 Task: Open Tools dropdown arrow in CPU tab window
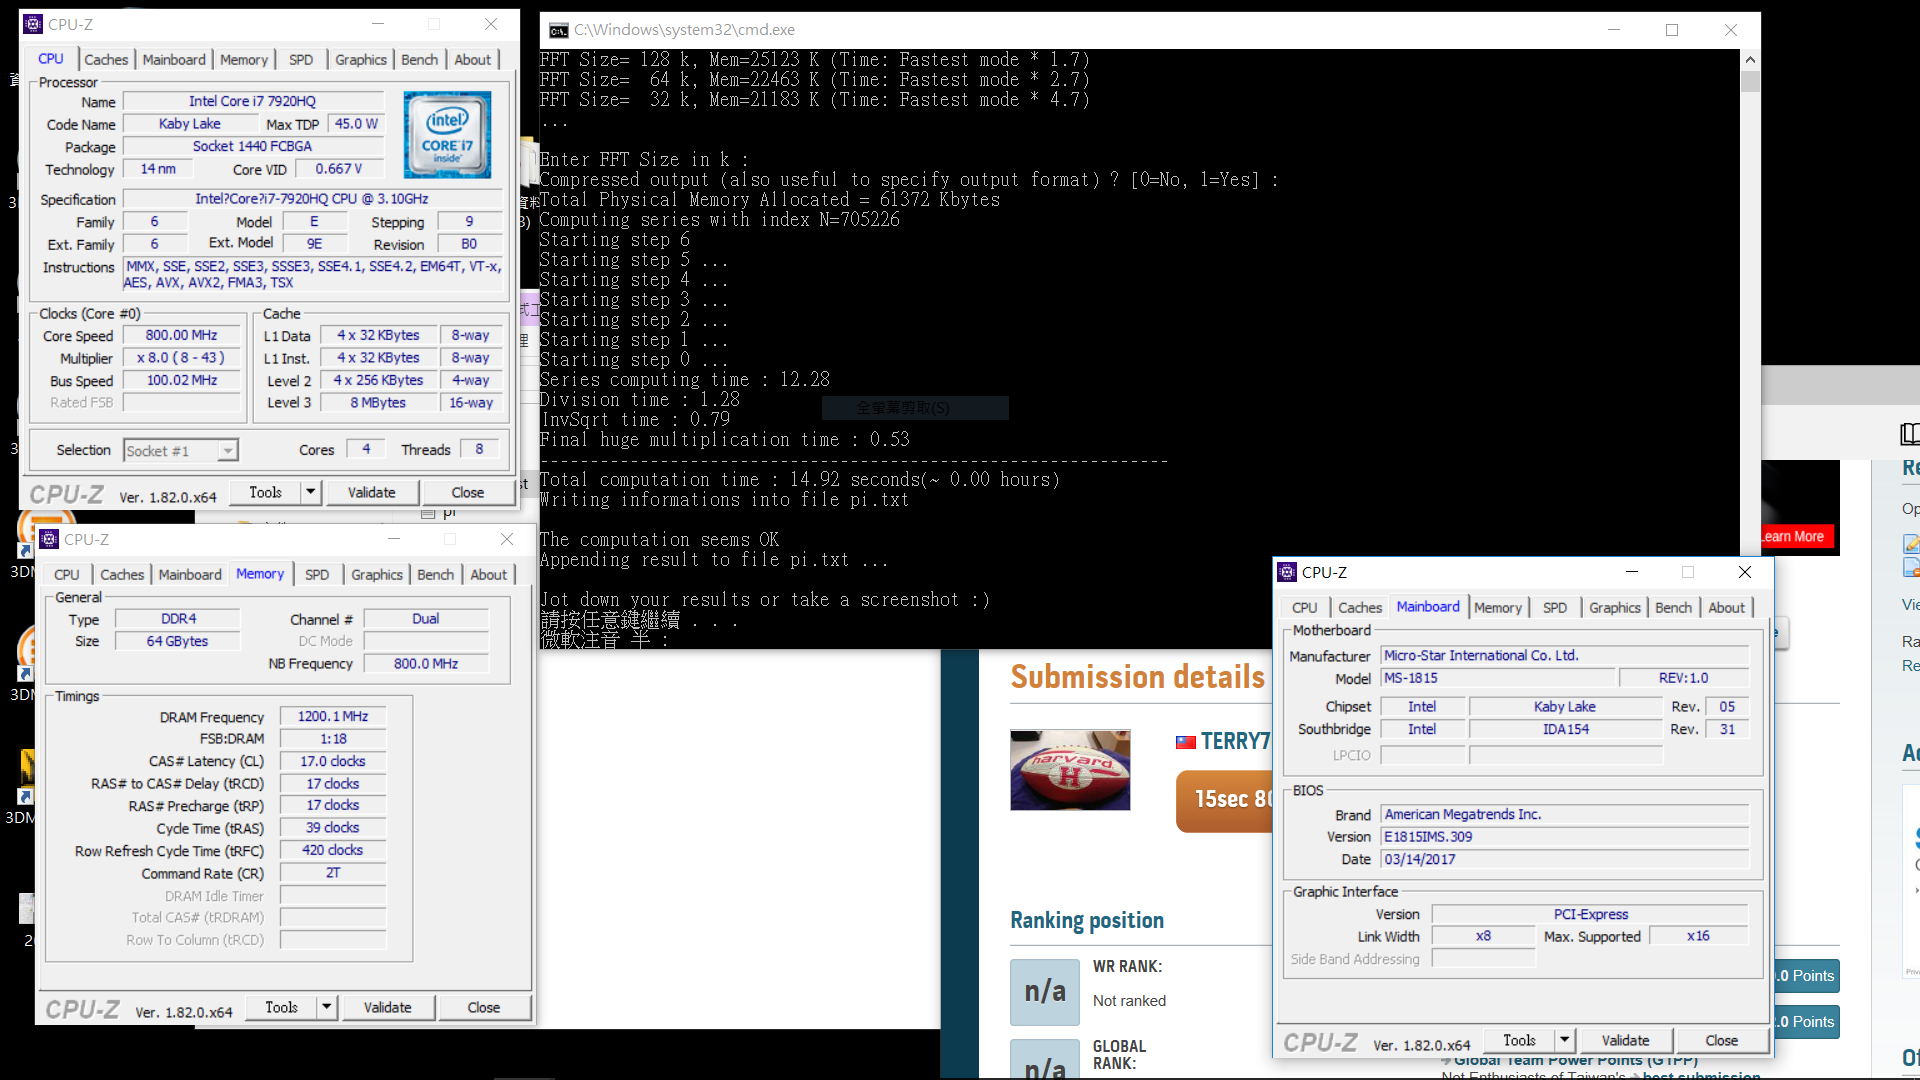coord(310,492)
